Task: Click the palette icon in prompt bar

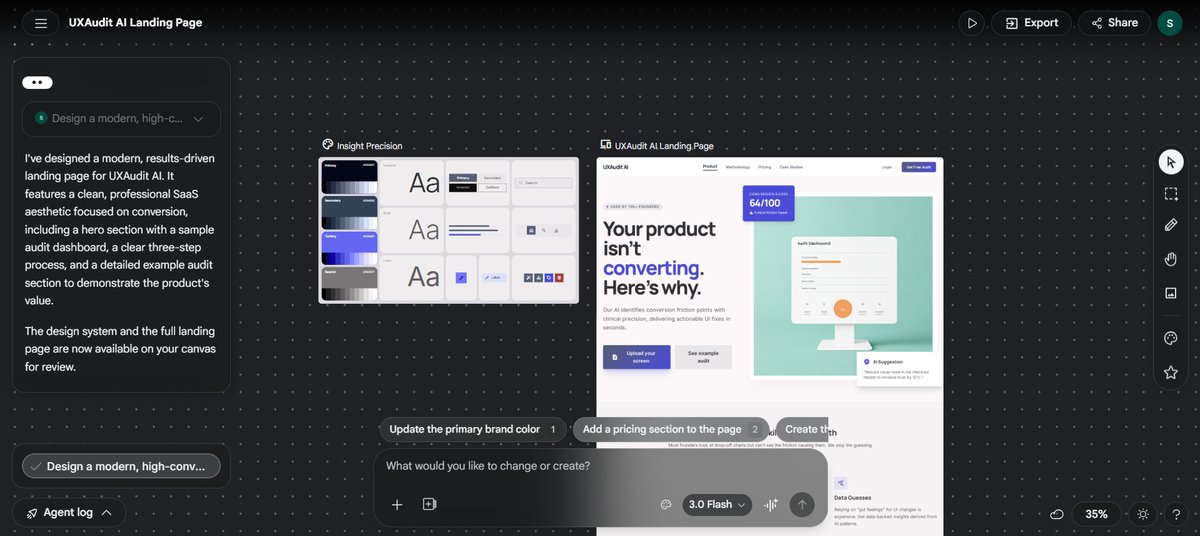Action: (x=666, y=505)
